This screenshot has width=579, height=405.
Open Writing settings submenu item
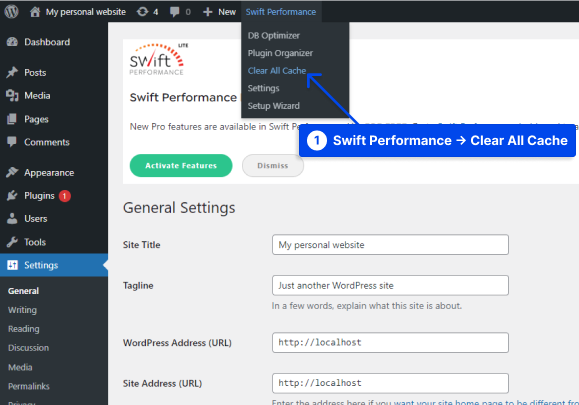23,310
